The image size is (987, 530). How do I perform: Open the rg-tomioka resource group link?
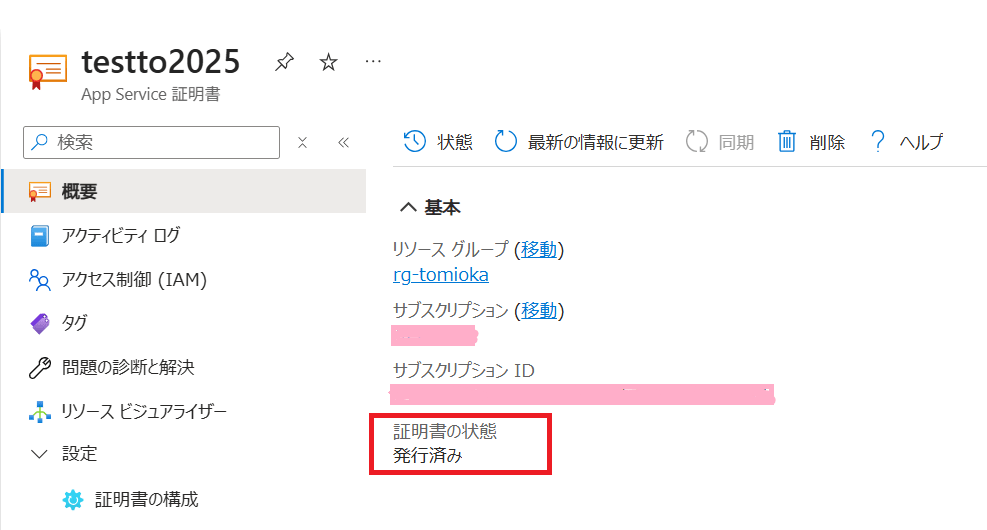point(441,275)
